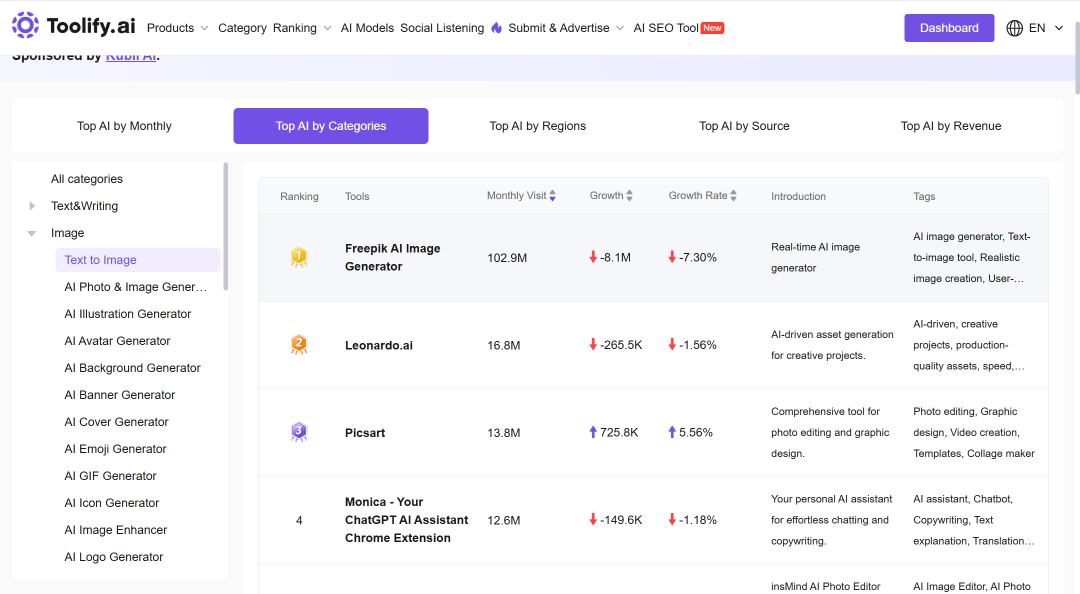Click the orange rank 2 medal
Image resolution: width=1080 pixels, height=594 pixels.
click(x=299, y=345)
